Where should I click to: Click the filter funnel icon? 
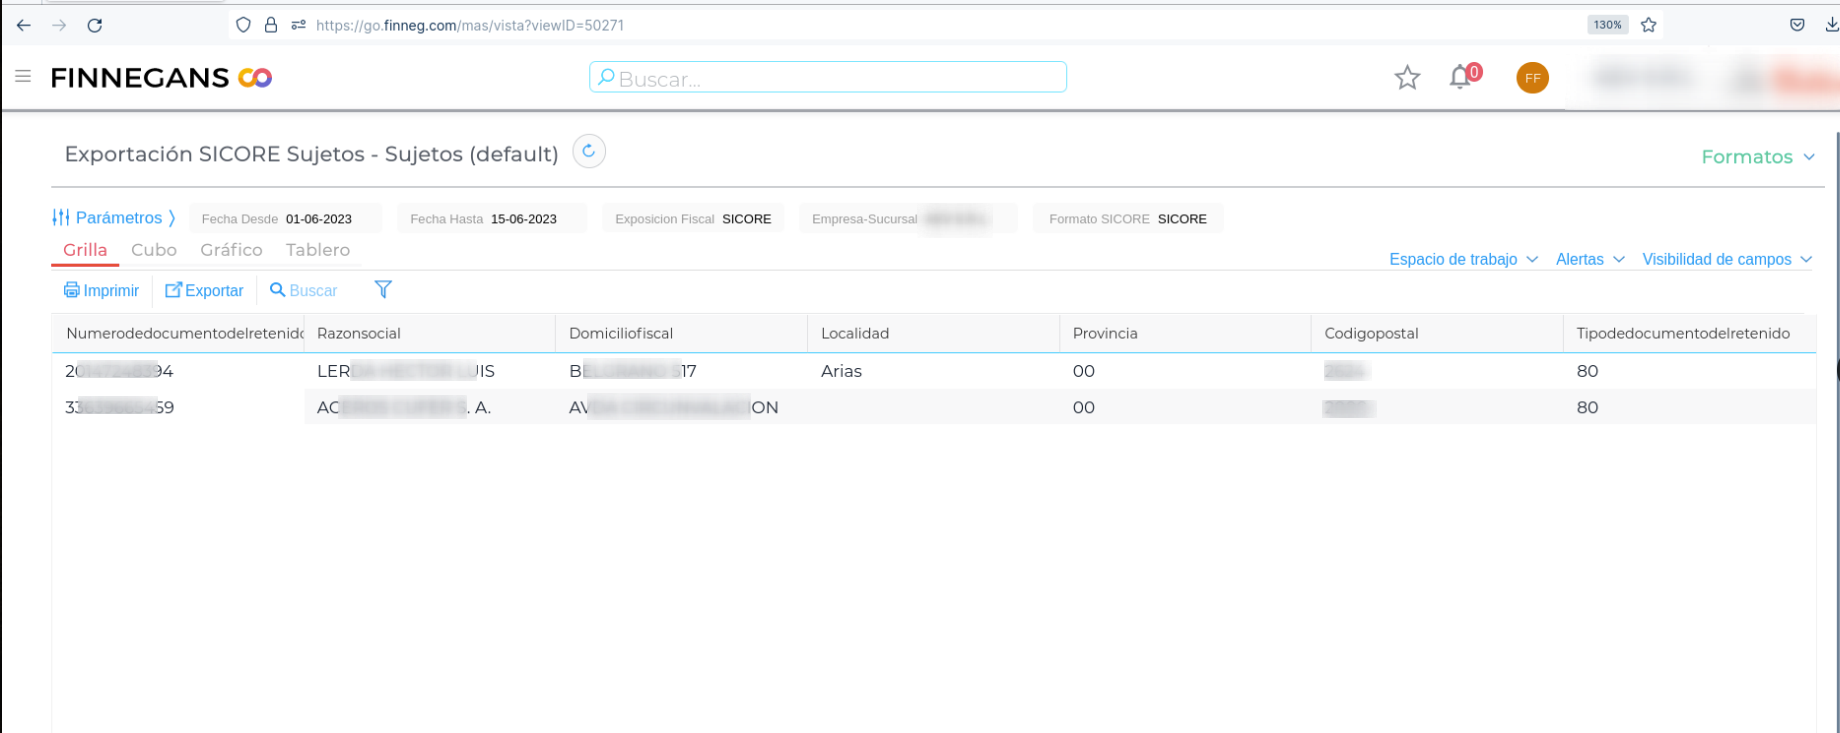(383, 290)
